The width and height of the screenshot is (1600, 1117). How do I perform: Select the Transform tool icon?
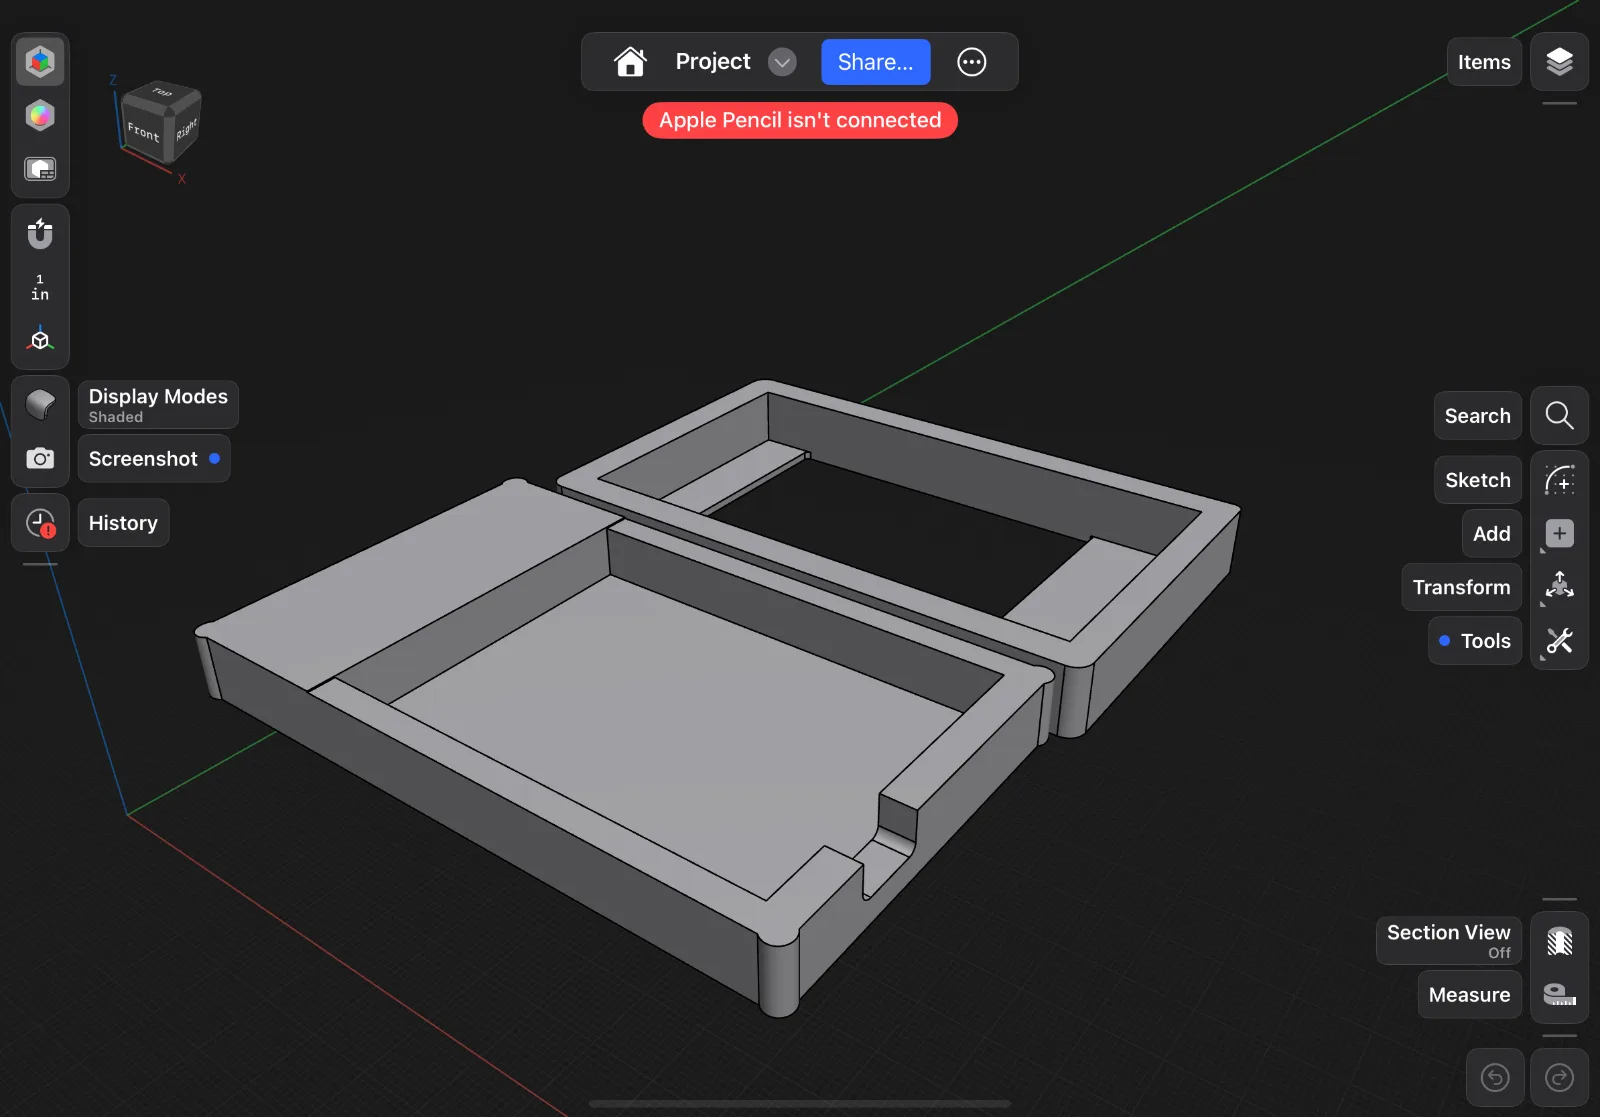point(1559,587)
